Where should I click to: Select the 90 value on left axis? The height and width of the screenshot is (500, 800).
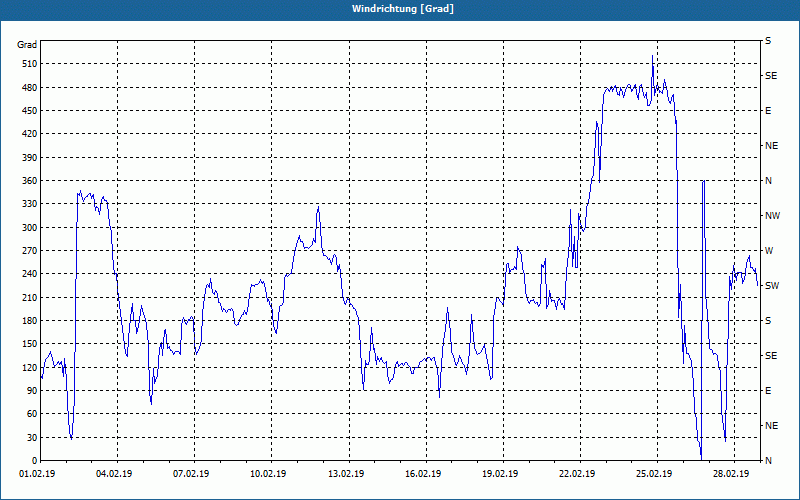[x=32, y=391]
